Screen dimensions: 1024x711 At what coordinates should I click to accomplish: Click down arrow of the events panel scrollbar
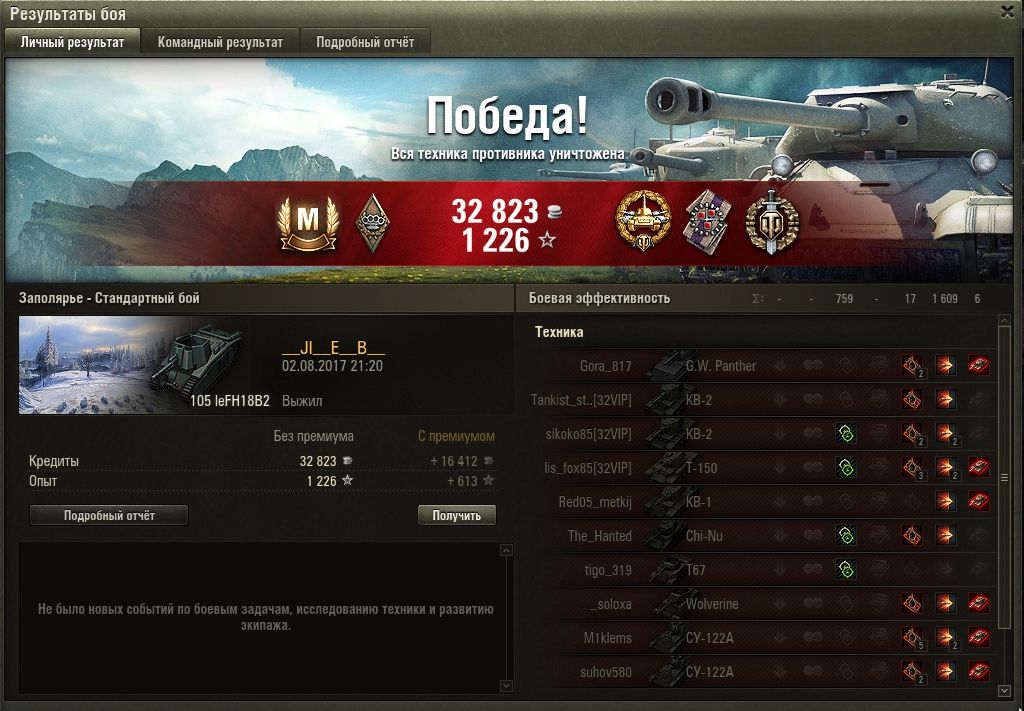506,686
